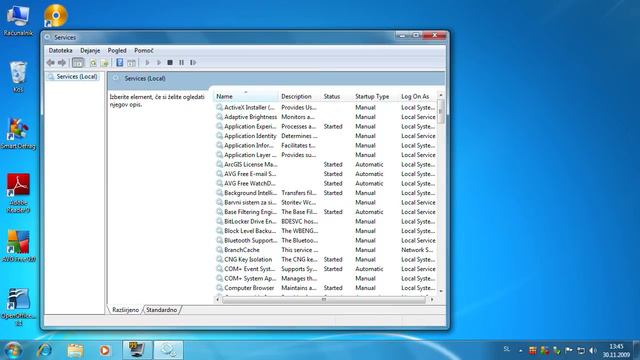Click the horizontal scrollbar right arrow
Image resolution: width=640 pixels, height=360 pixels.
[432, 300]
